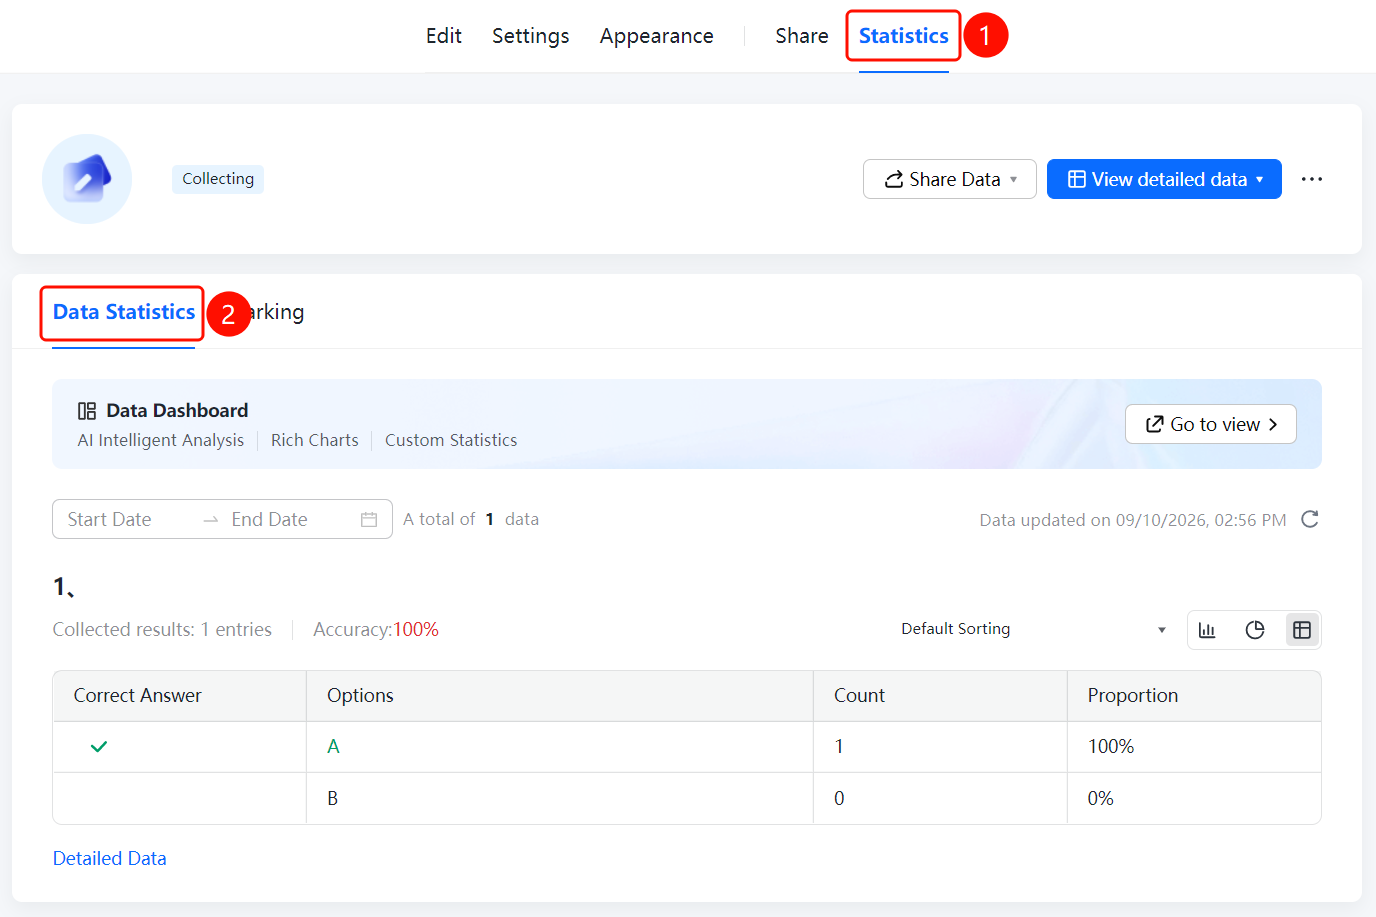Click option A in the table

pos(333,747)
